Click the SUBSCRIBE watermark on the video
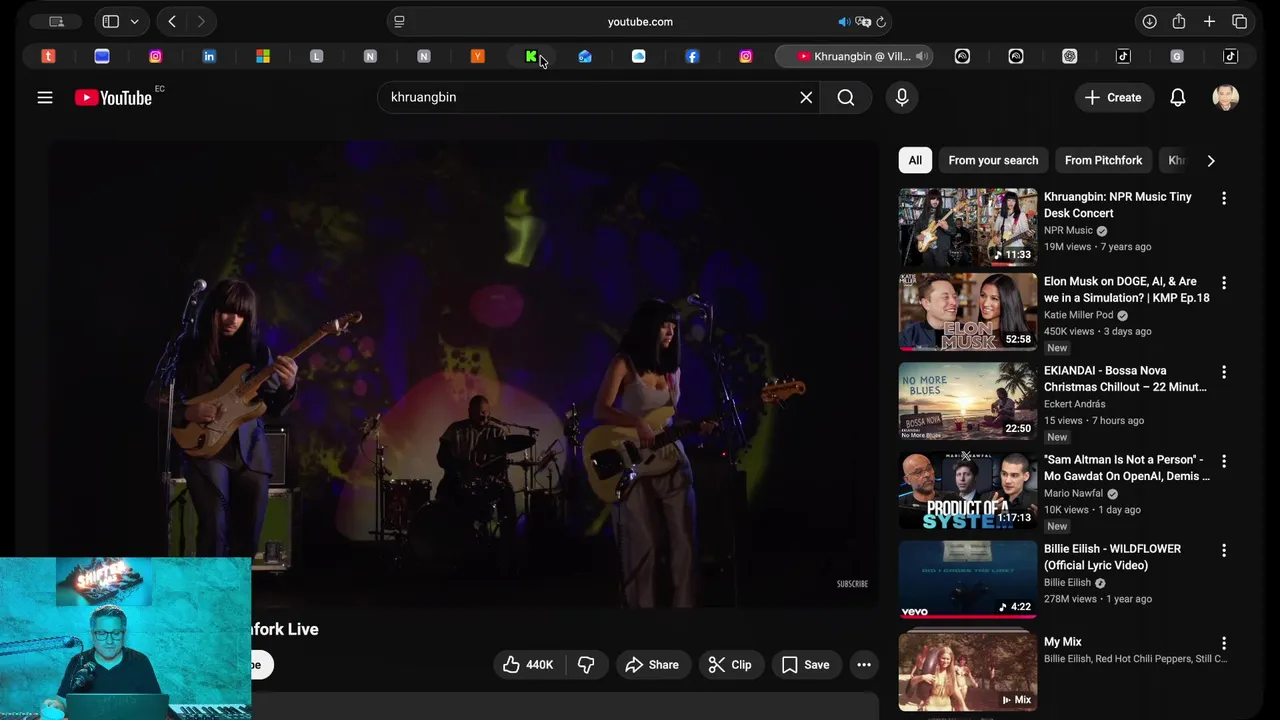The width and height of the screenshot is (1280, 720). pos(852,584)
